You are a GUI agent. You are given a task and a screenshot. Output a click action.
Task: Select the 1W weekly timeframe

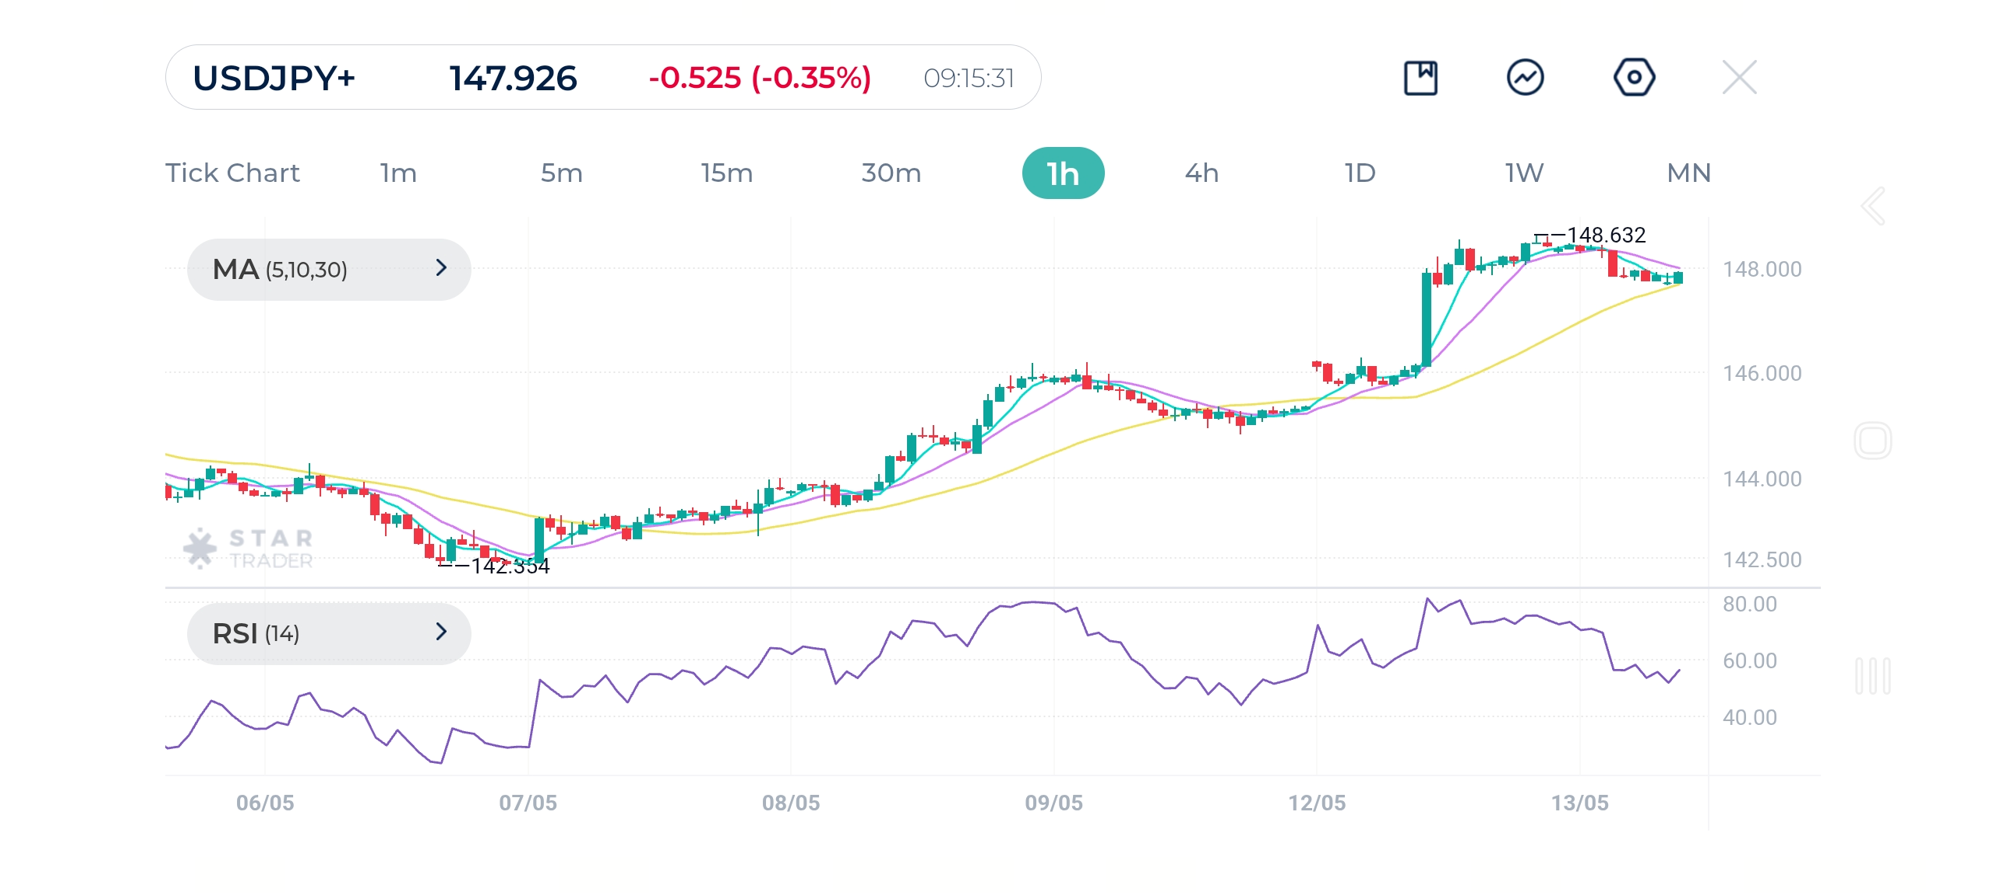(1524, 173)
